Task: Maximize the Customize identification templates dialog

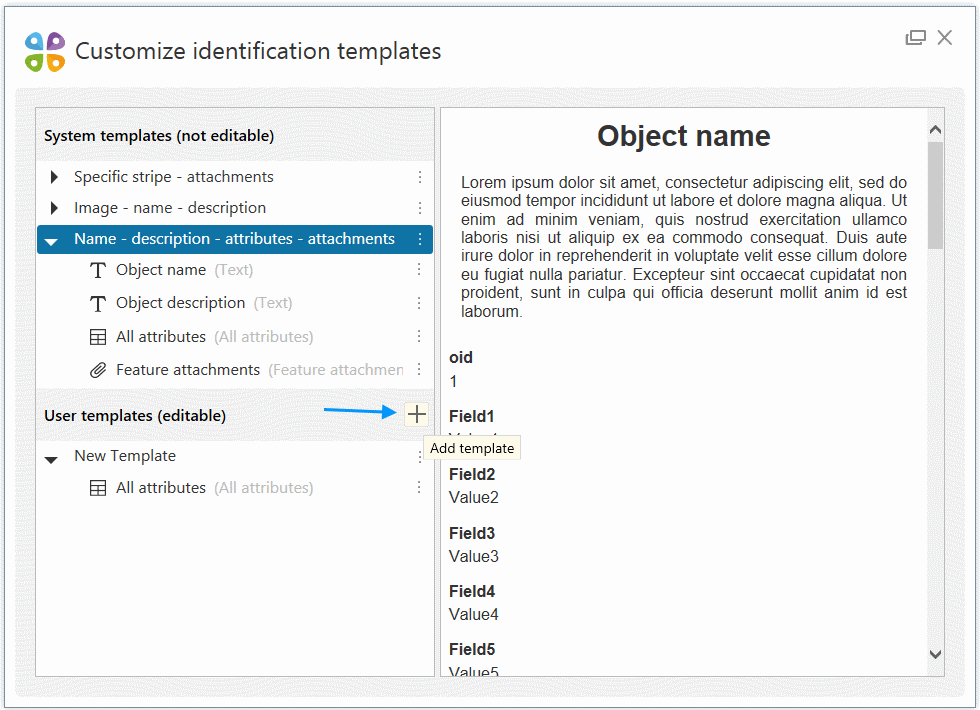Action: click(x=915, y=38)
